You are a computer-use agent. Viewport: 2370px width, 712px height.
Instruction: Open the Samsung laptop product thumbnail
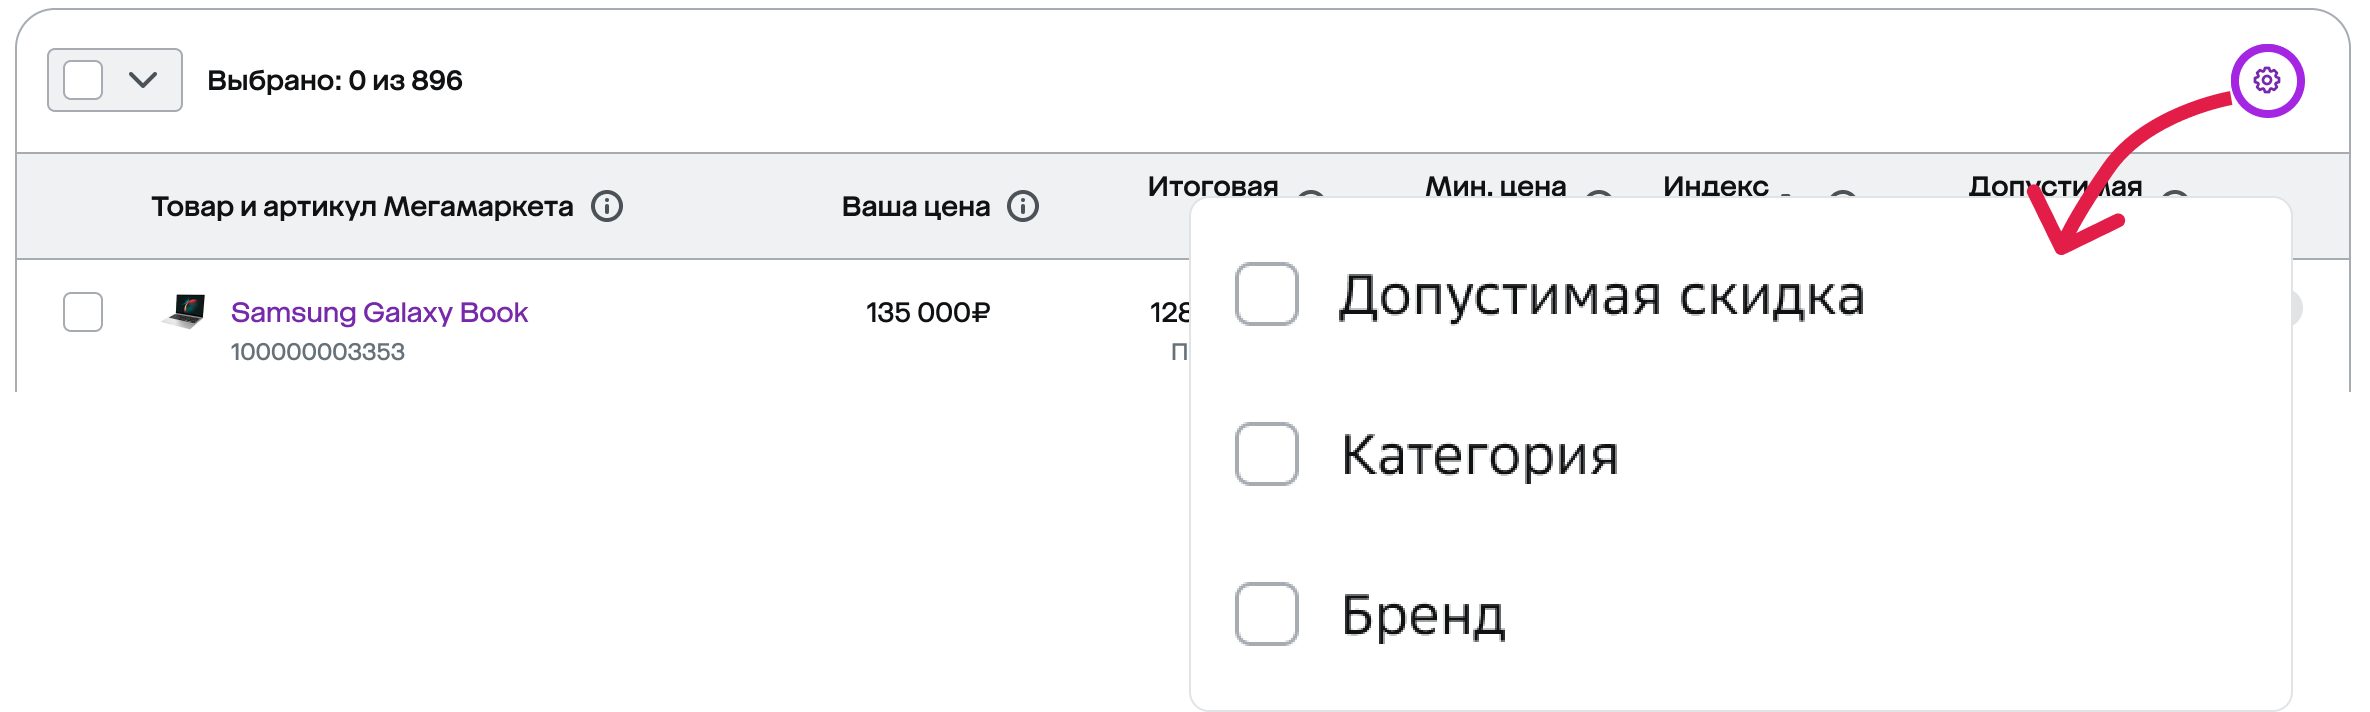[x=185, y=311]
